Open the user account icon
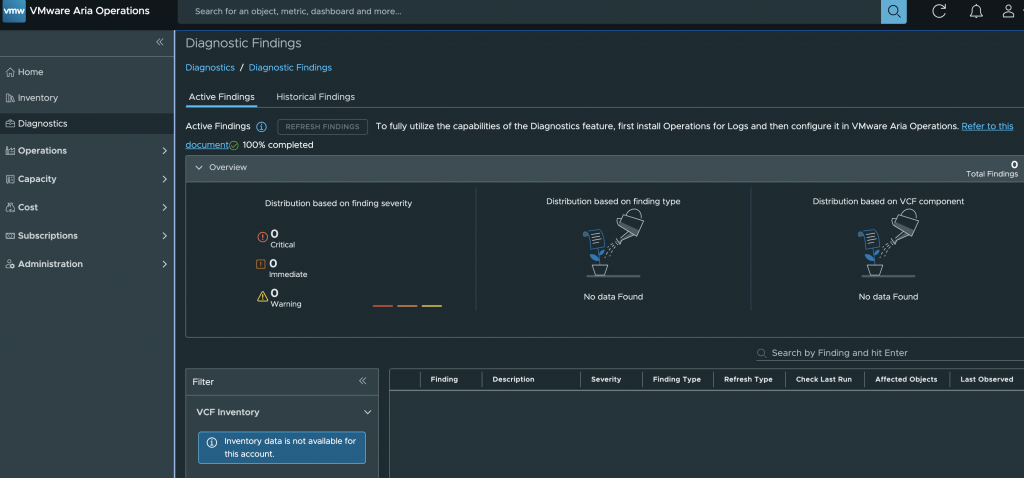This screenshot has height=478, width=1024. click(1008, 11)
